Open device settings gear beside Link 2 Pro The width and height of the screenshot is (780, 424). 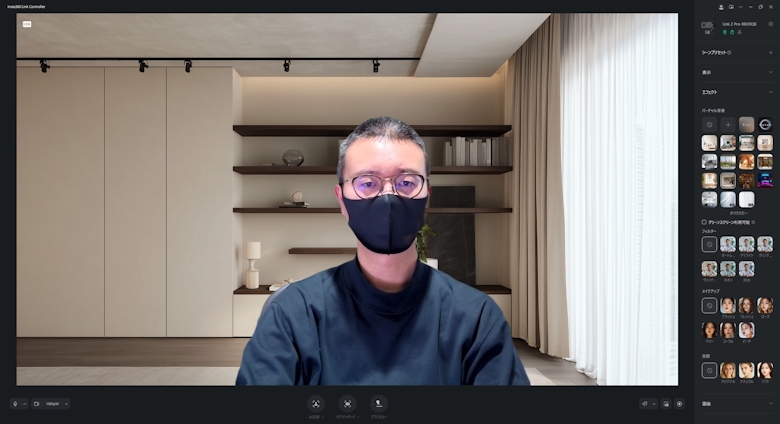coord(770,24)
